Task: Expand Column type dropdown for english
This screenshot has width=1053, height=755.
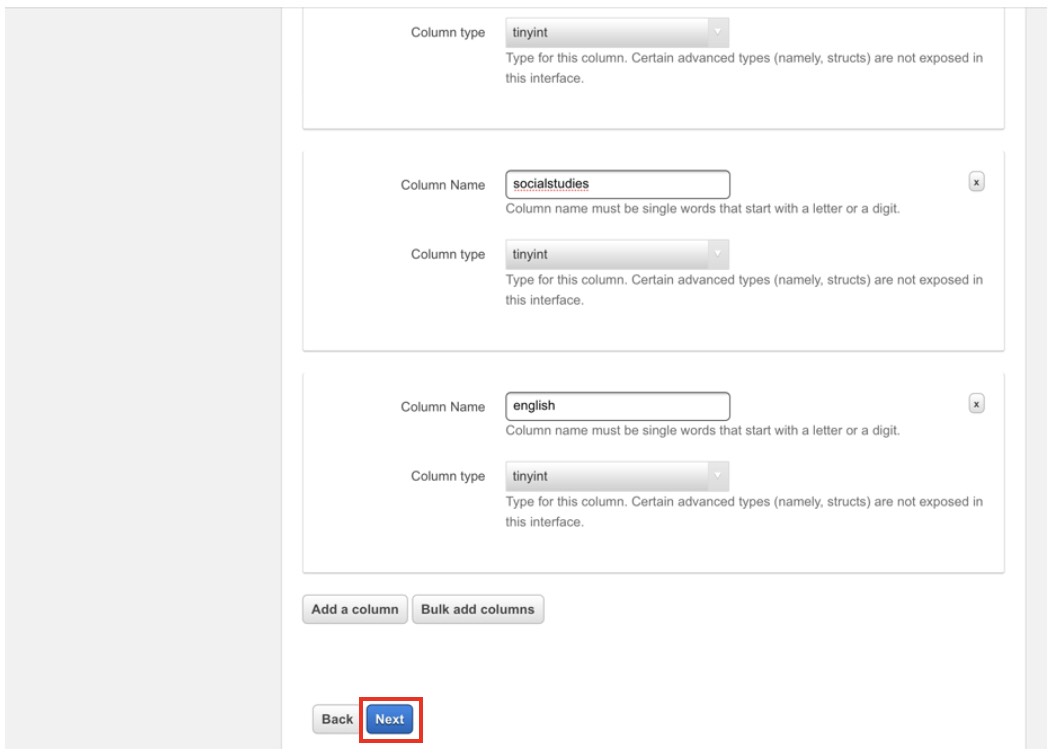Action: coord(617,476)
